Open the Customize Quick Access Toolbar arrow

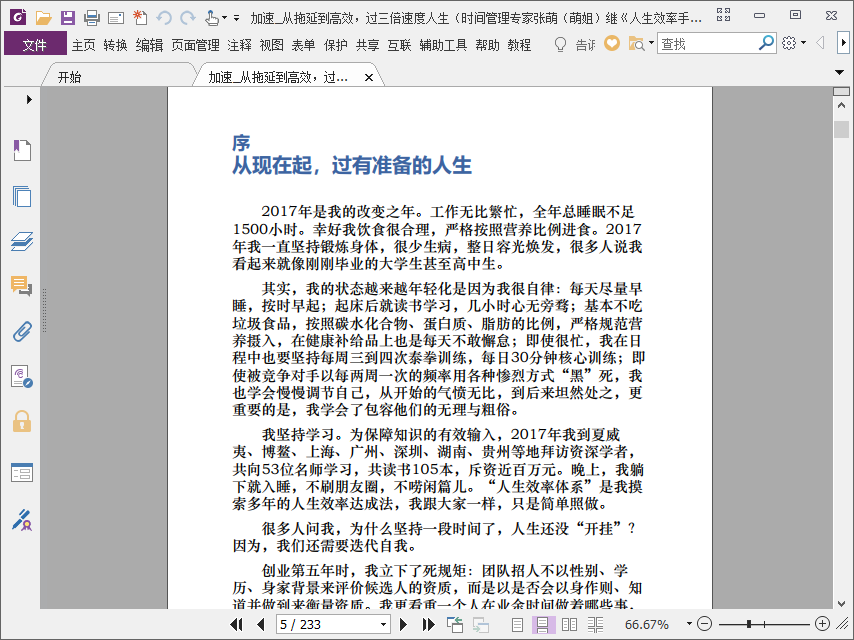(236, 18)
